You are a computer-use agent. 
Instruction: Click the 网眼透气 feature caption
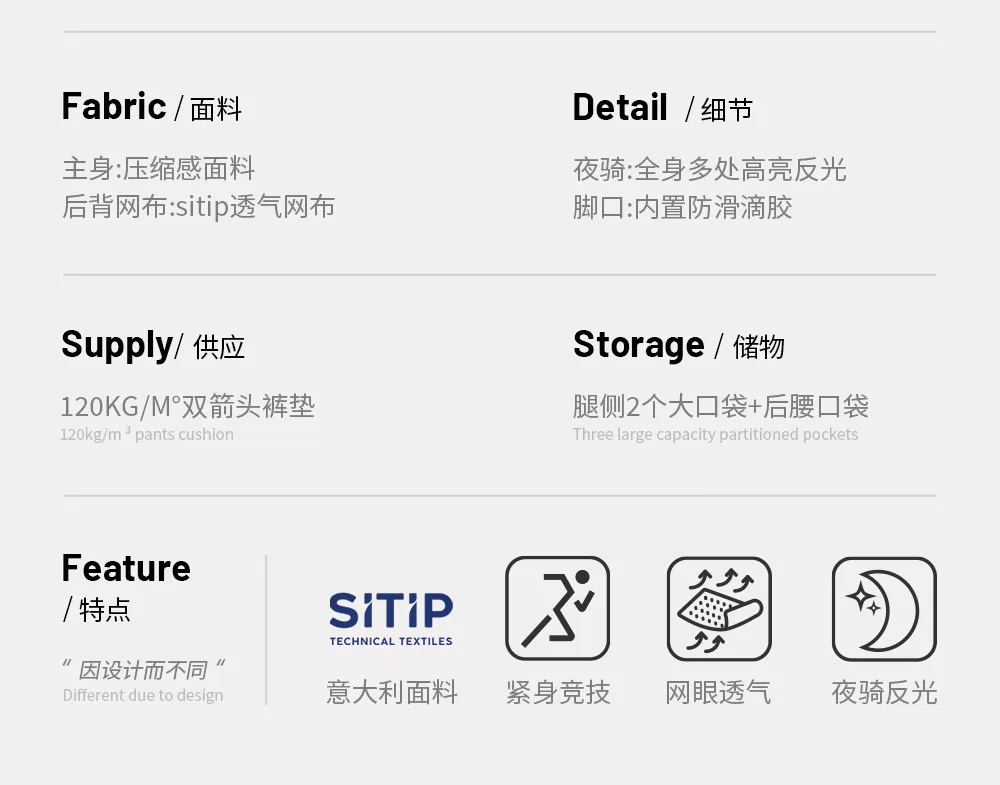pos(718,692)
